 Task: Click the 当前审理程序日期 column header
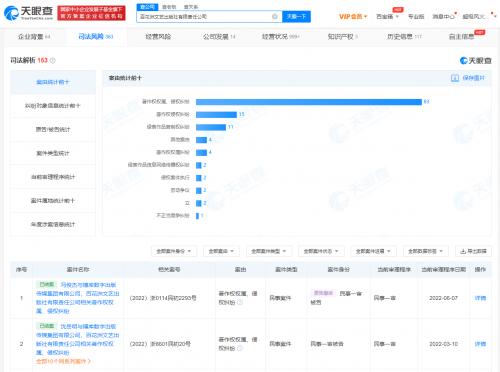click(443, 269)
